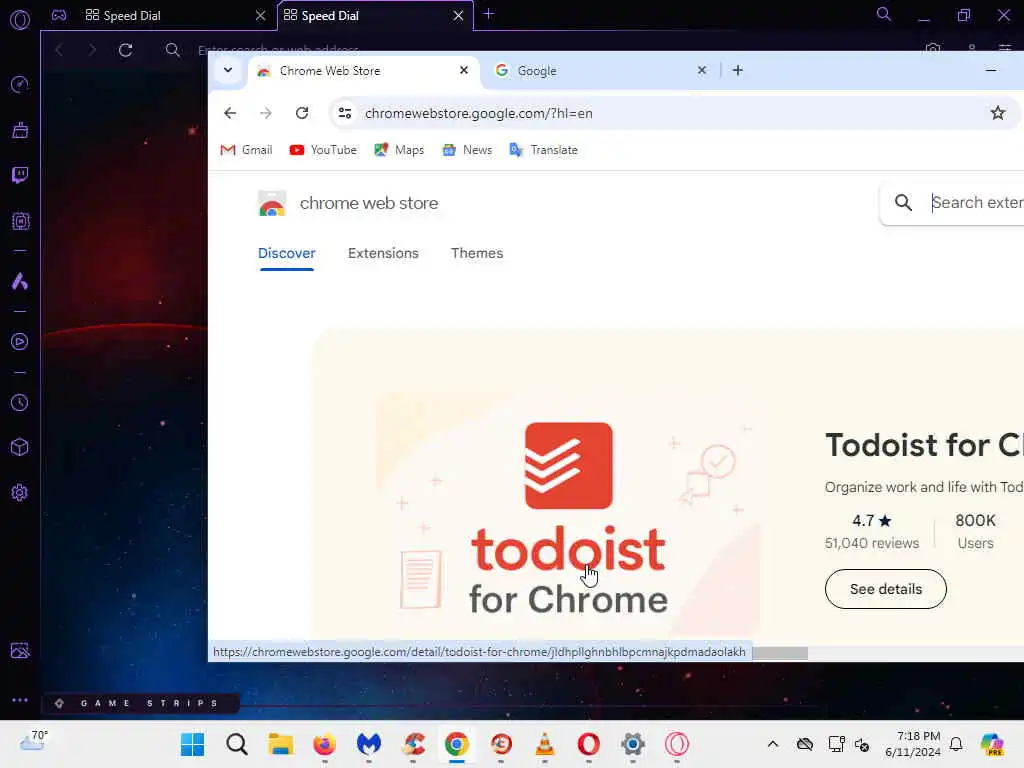1024x768 pixels.
Task: Open VLC media player from the taskbar
Action: [545, 744]
